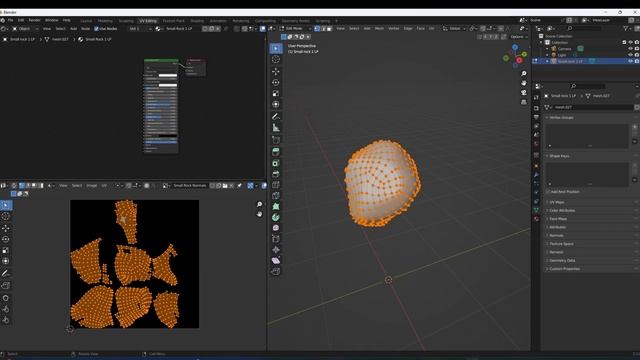Image resolution: width=640 pixels, height=360 pixels.
Task: Select the Scale tool in 3D viewport toolbar
Action: [x=276, y=93]
